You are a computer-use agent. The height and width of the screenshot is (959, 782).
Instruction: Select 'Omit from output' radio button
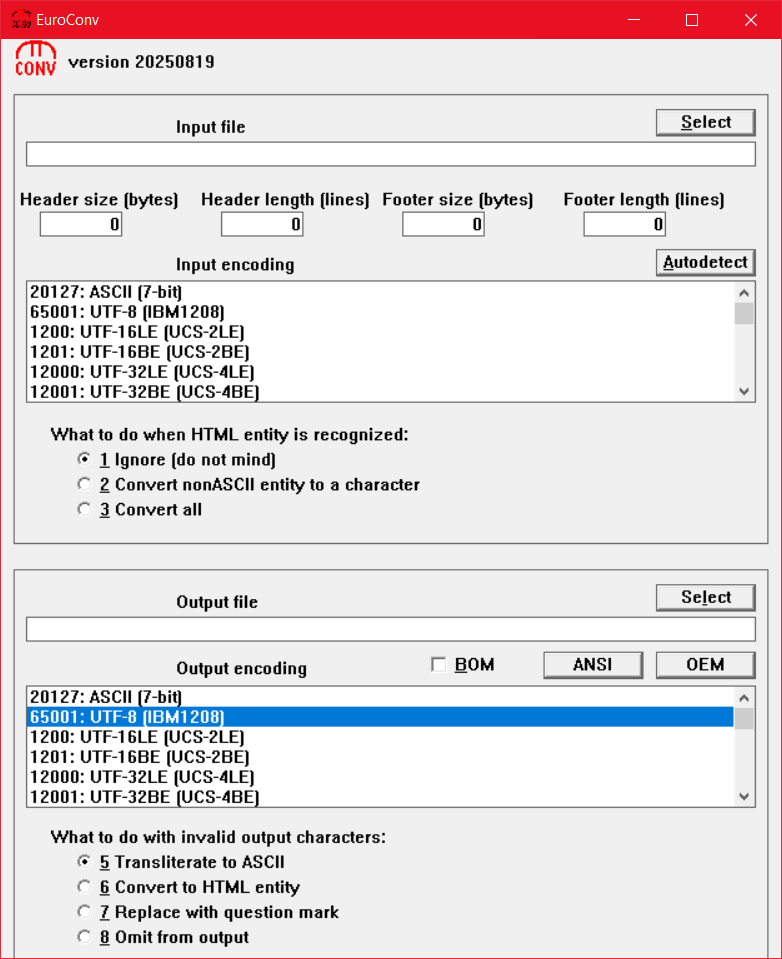click(x=84, y=938)
